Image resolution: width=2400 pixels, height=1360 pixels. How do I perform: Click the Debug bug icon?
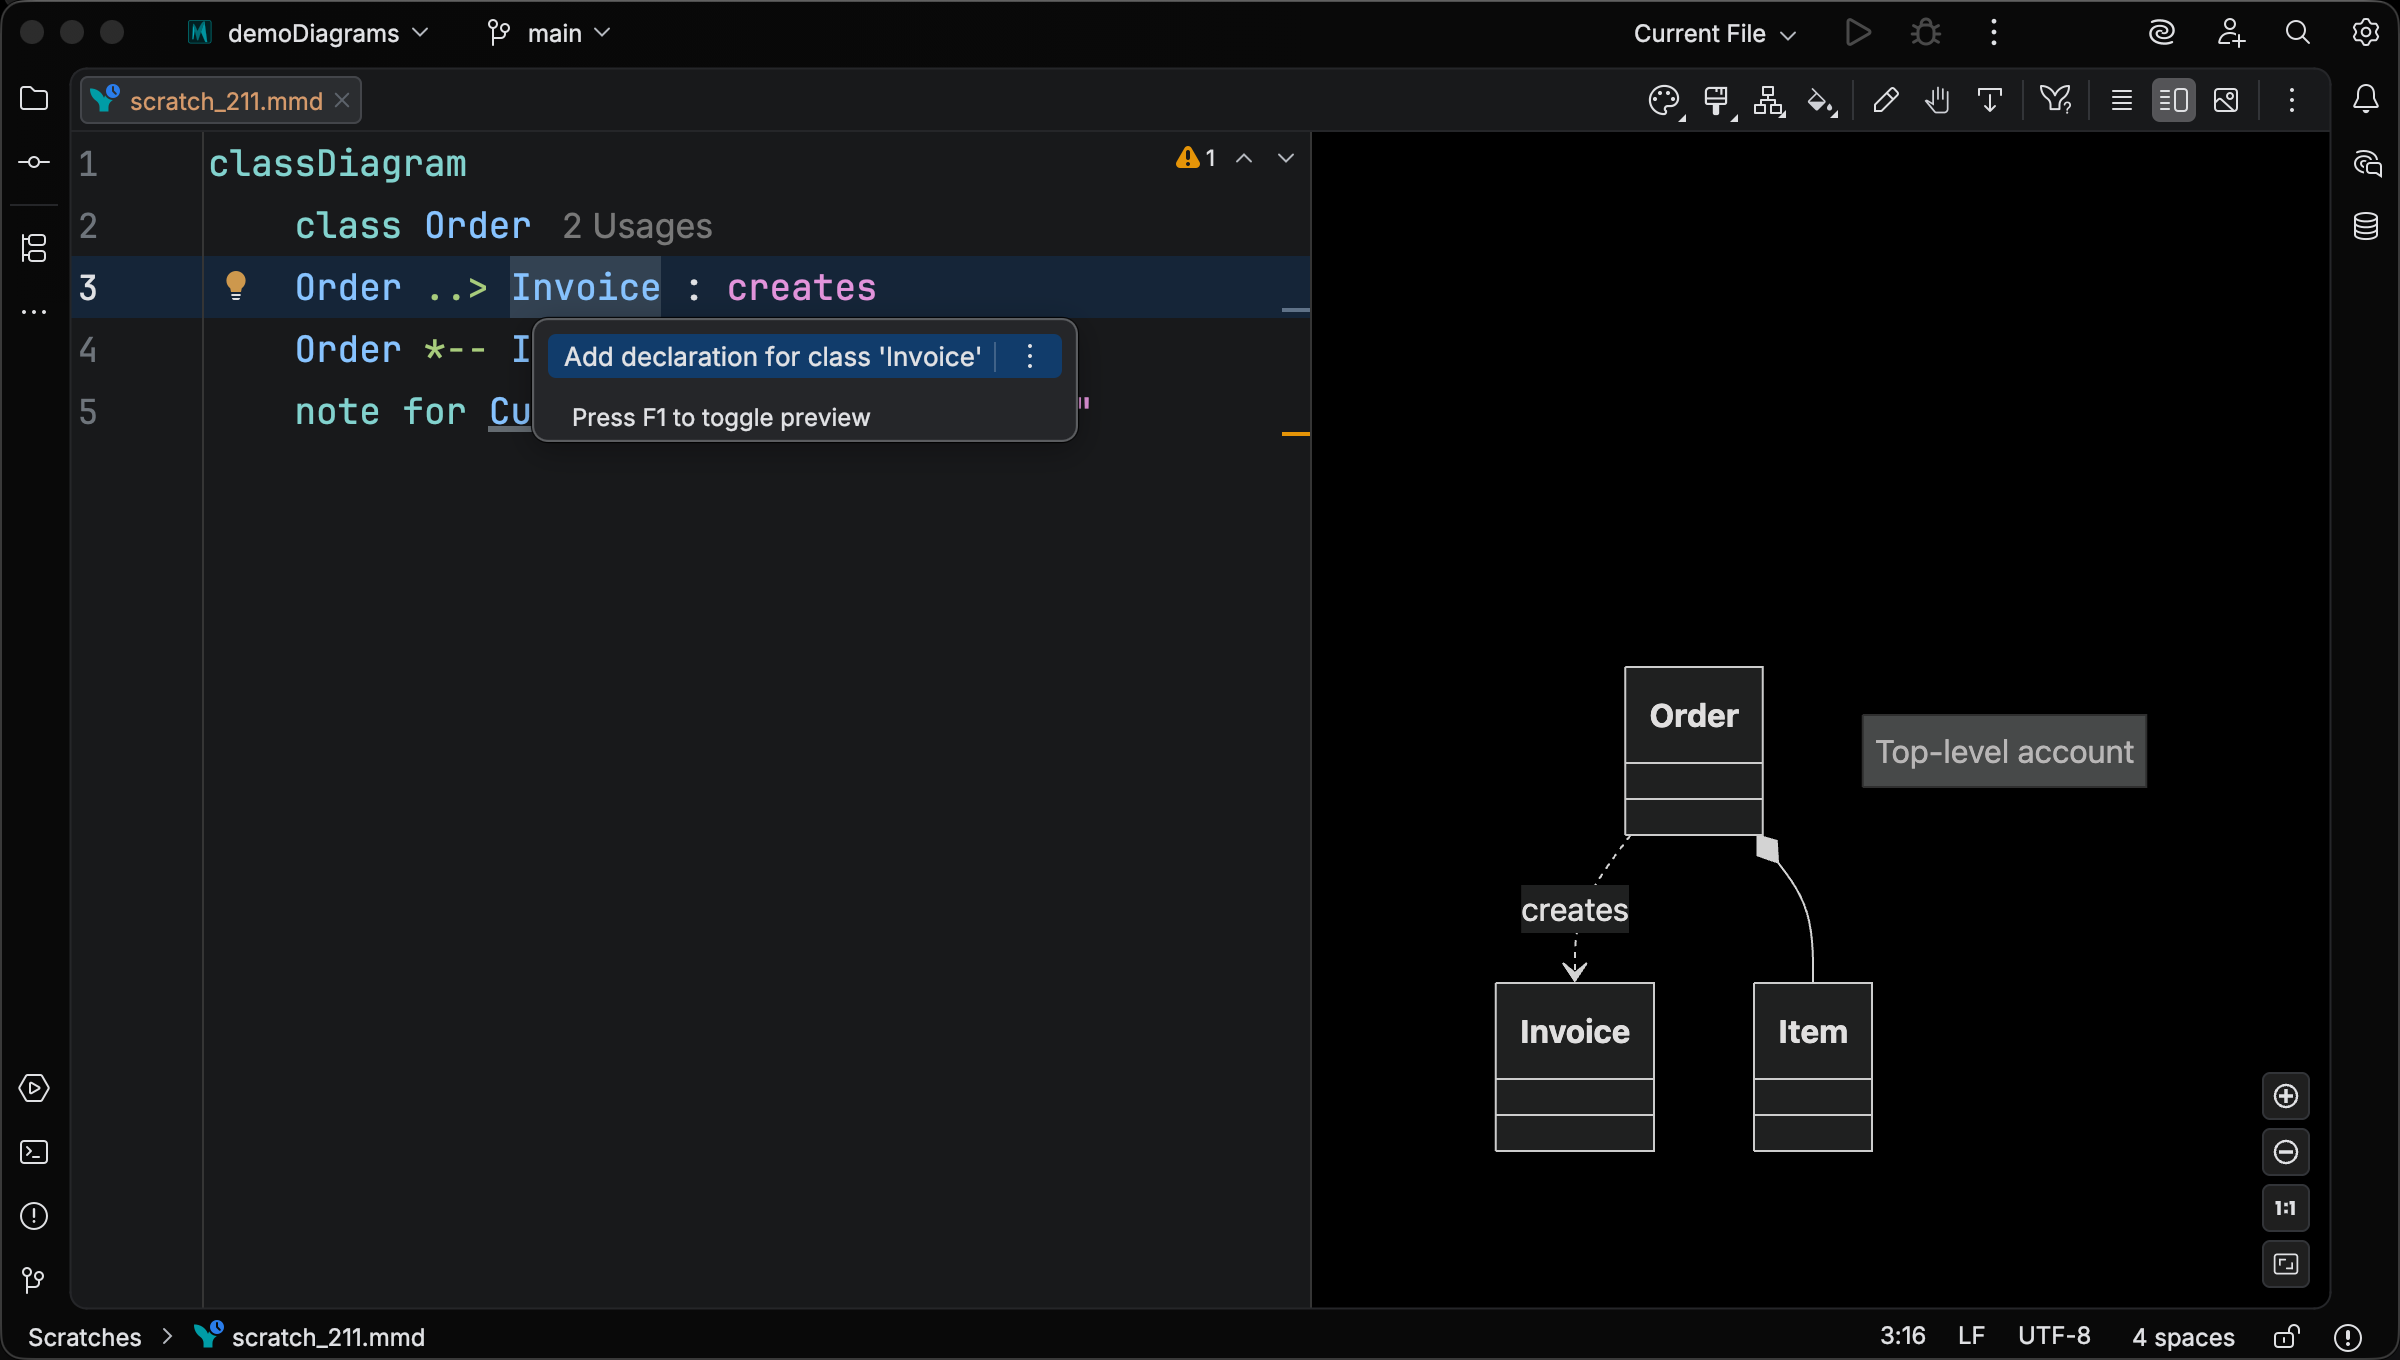click(1926, 33)
